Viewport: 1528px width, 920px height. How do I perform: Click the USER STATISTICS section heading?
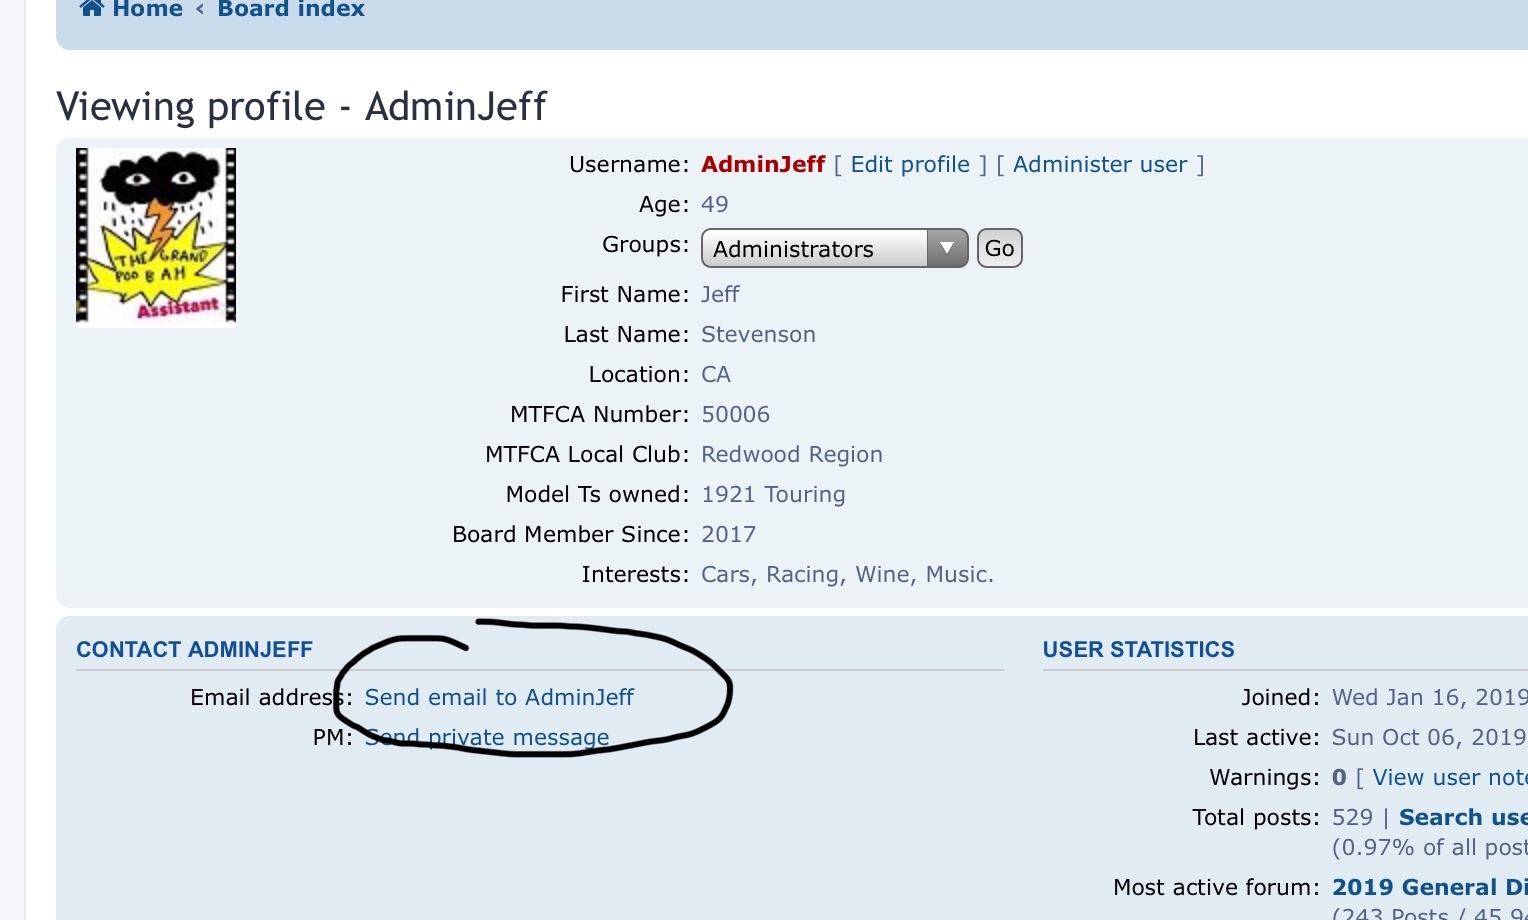point(1138,650)
